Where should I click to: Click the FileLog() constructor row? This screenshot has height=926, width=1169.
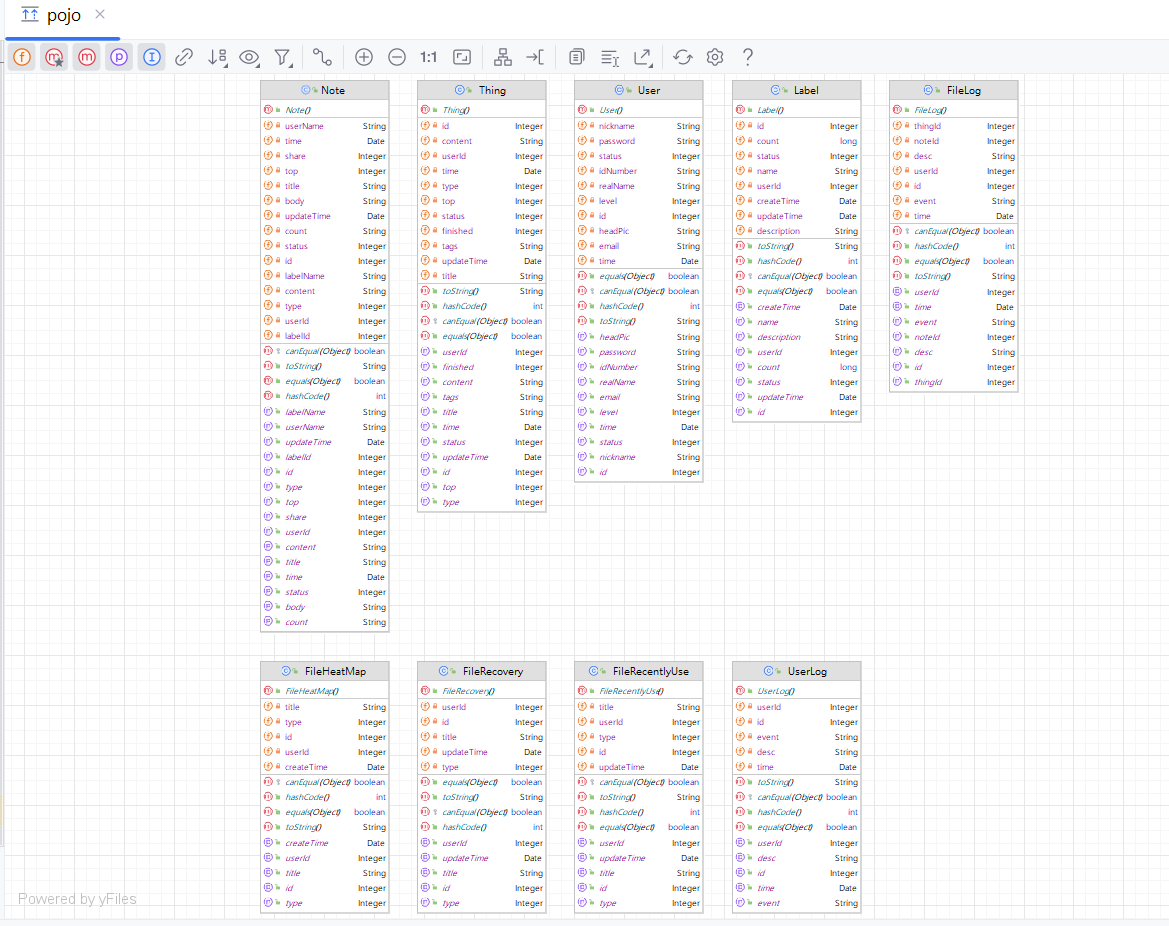[954, 110]
